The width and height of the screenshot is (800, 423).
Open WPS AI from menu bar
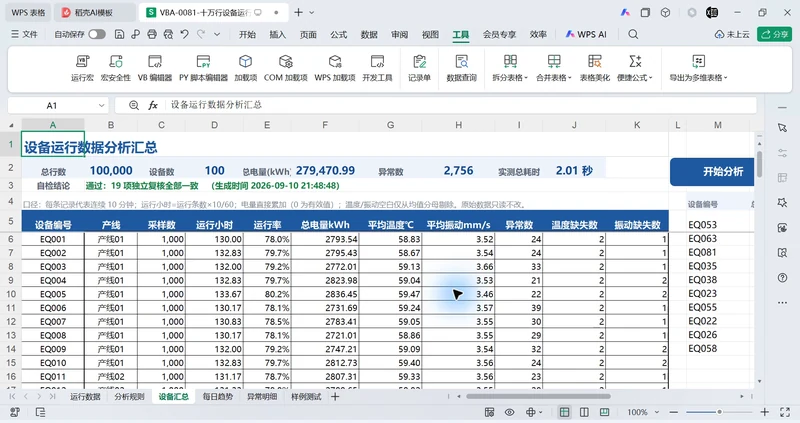[586, 34]
